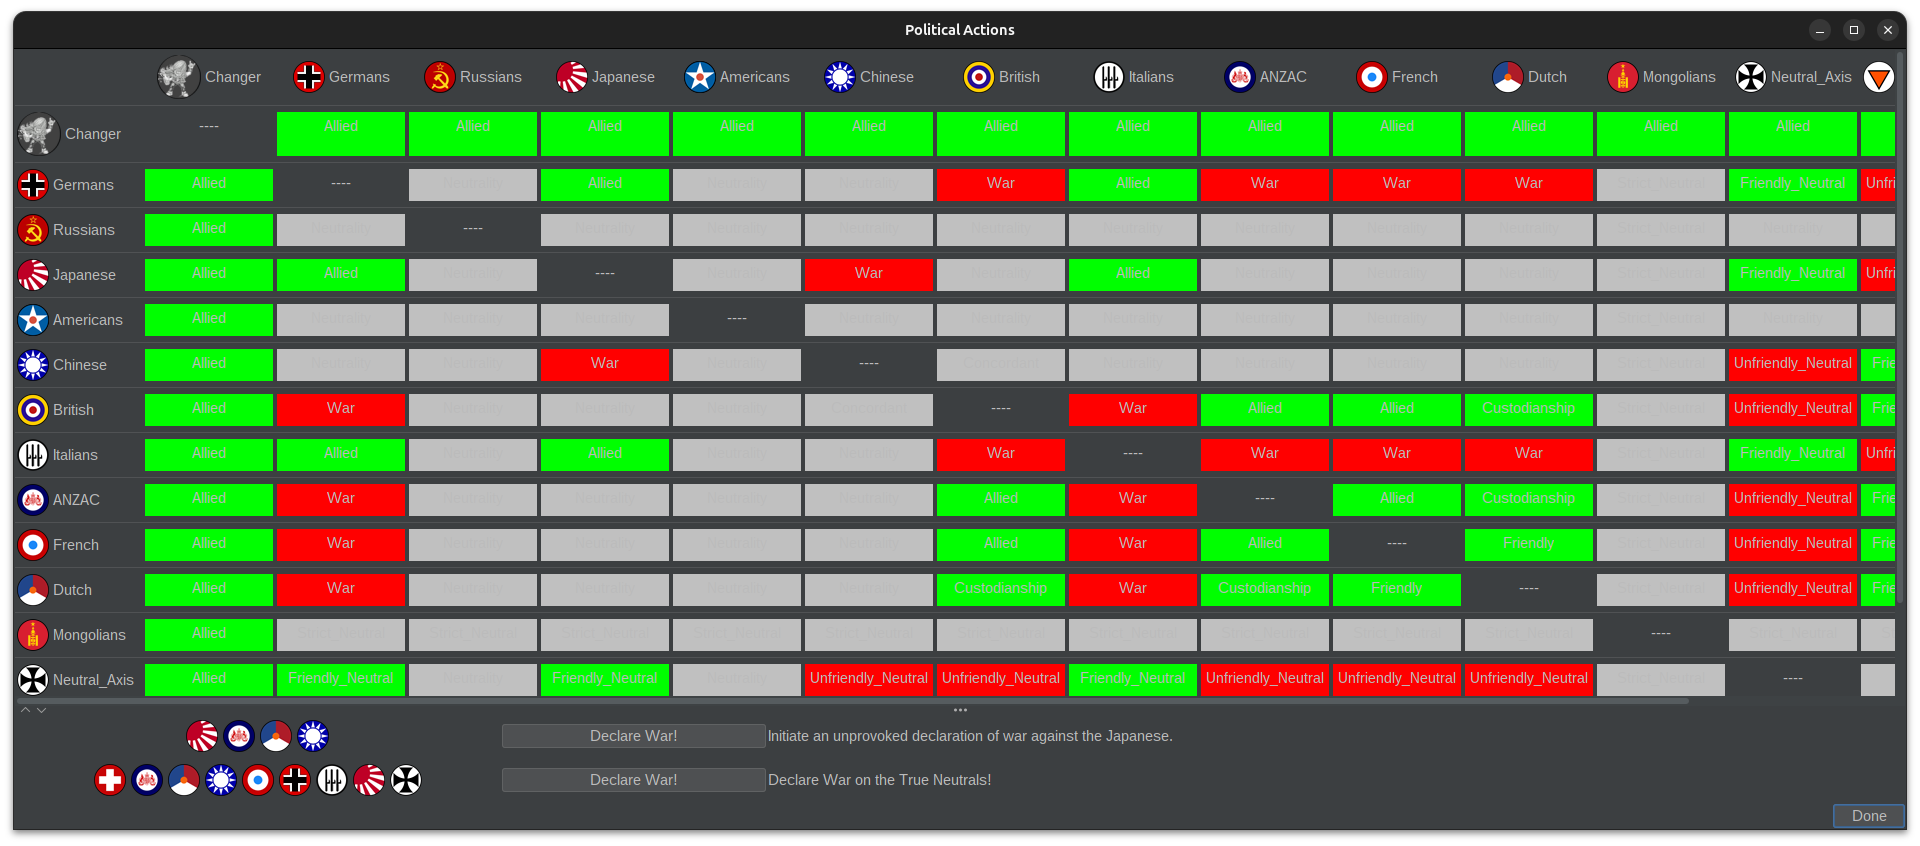
Task: Click the Russians hammer-and-sickle column header icon
Action: pyautogui.click(x=440, y=77)
